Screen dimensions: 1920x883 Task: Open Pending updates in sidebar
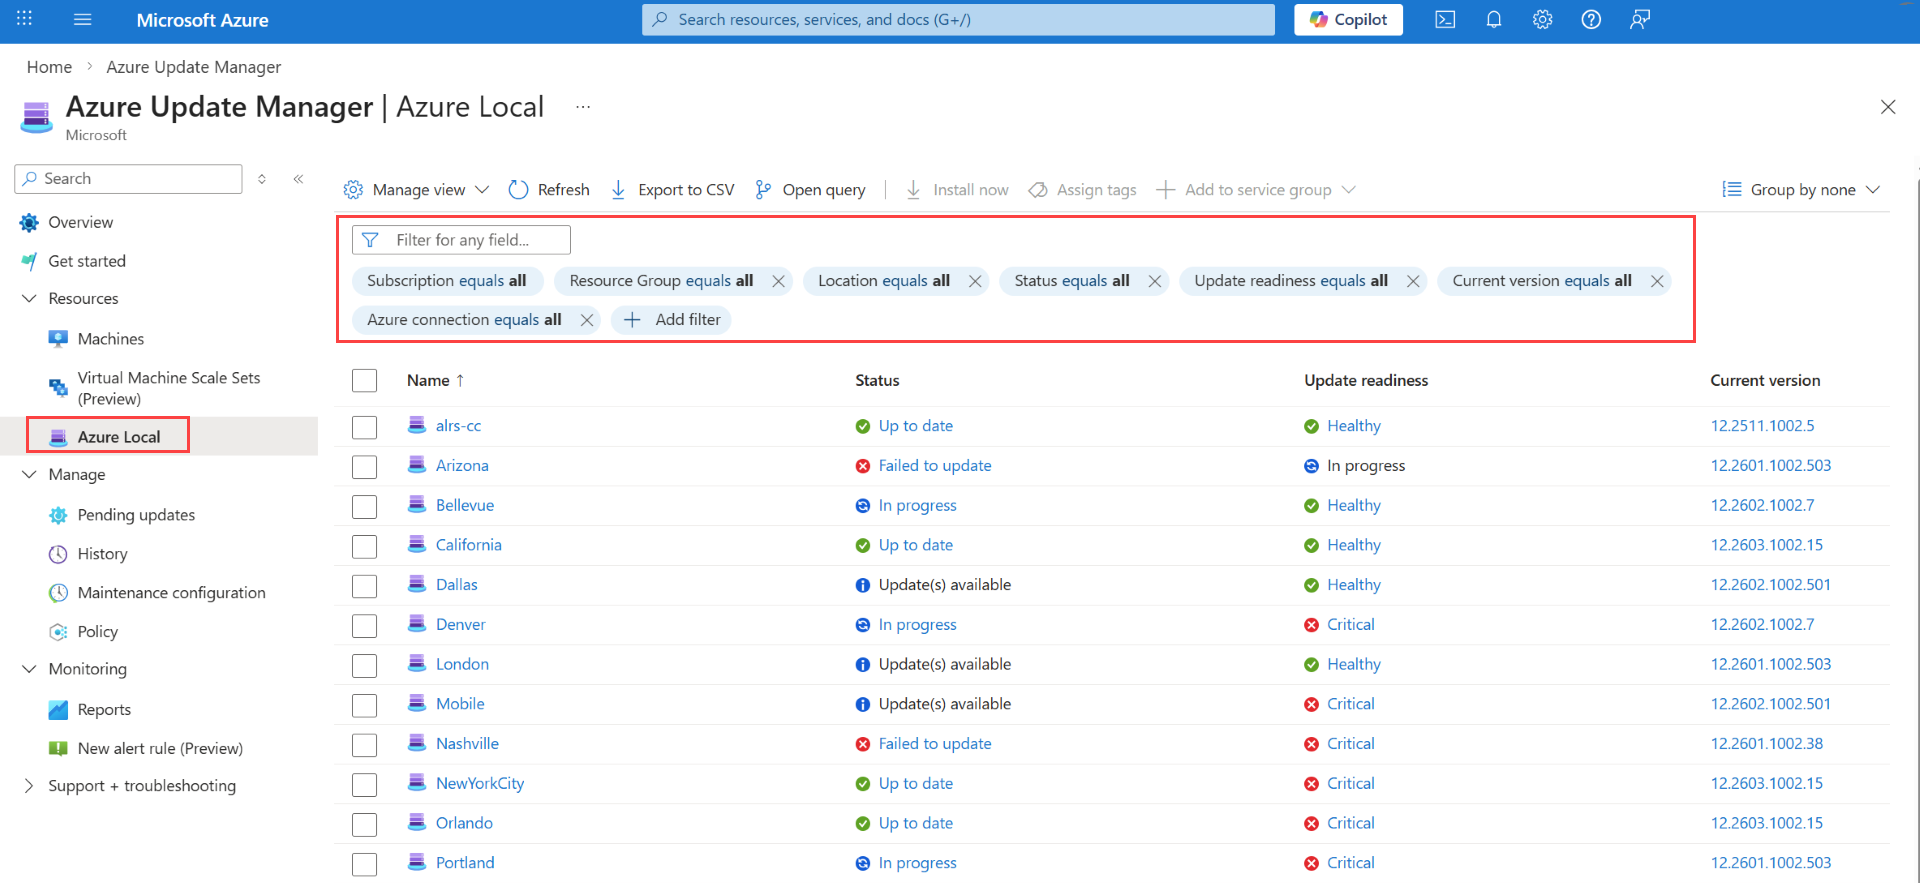coord(136,515)
